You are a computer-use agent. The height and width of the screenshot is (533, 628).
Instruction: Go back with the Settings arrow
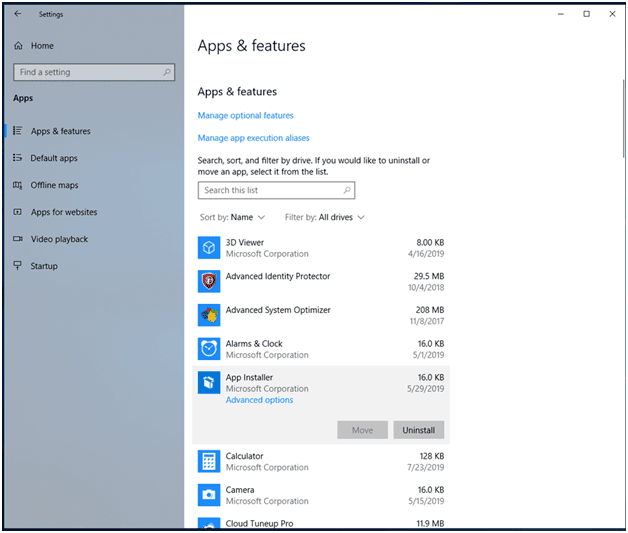click(x=18, y=14)
